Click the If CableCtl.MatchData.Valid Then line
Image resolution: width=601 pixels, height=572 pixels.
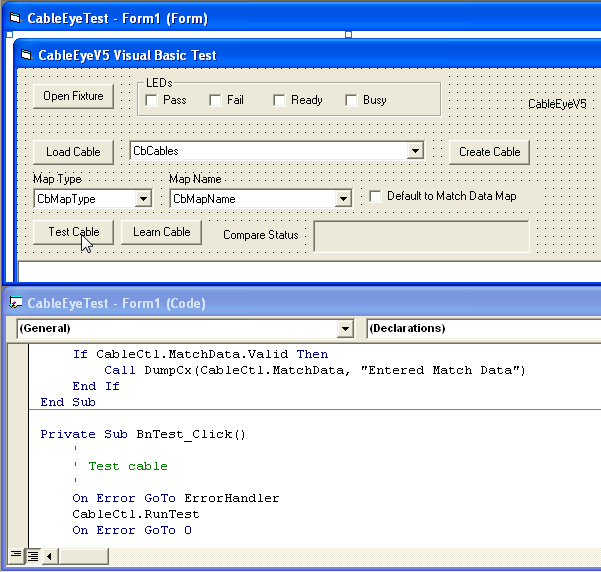[x=200, y=354]
